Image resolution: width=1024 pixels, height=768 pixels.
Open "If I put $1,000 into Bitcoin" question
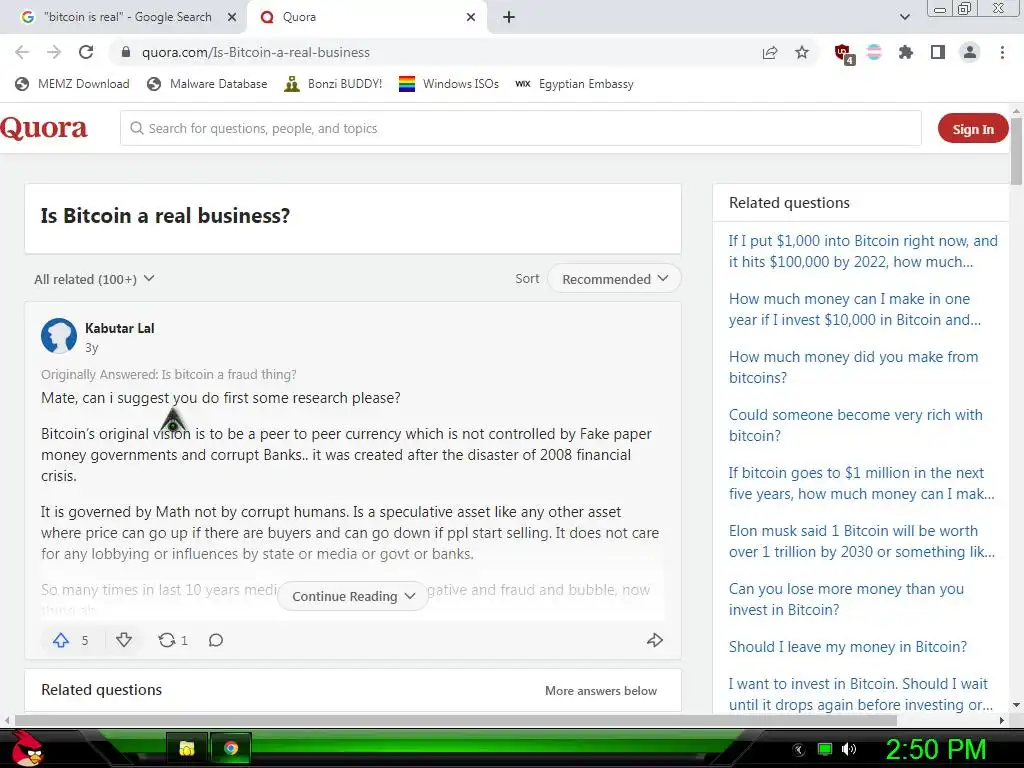click(x=863, y=251)
